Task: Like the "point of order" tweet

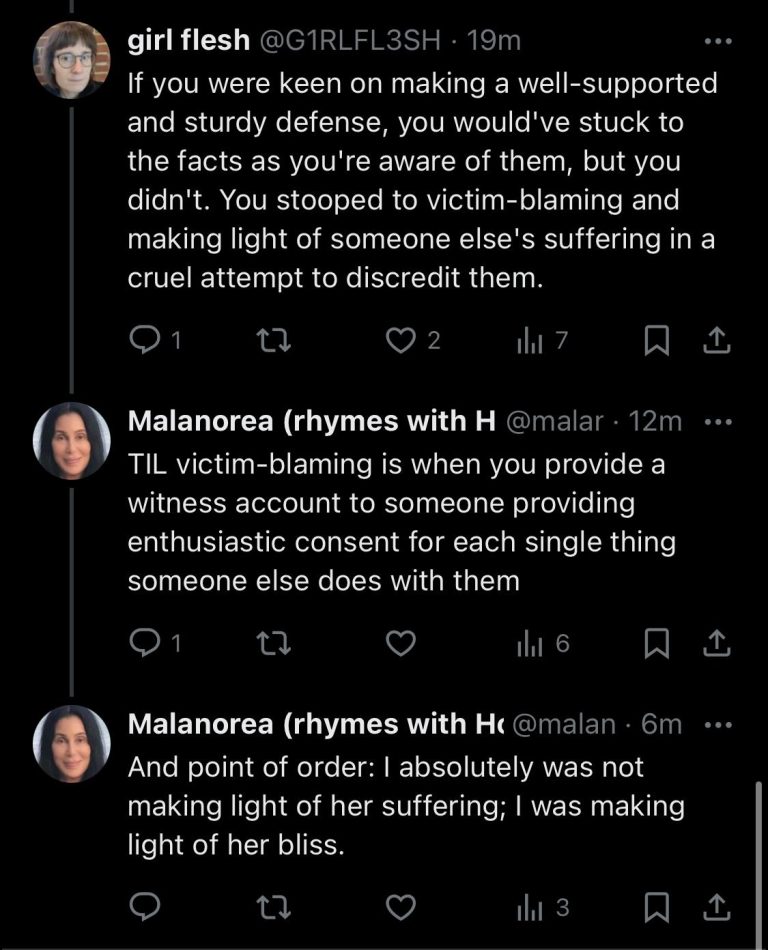Action: (x=401, y=907)
